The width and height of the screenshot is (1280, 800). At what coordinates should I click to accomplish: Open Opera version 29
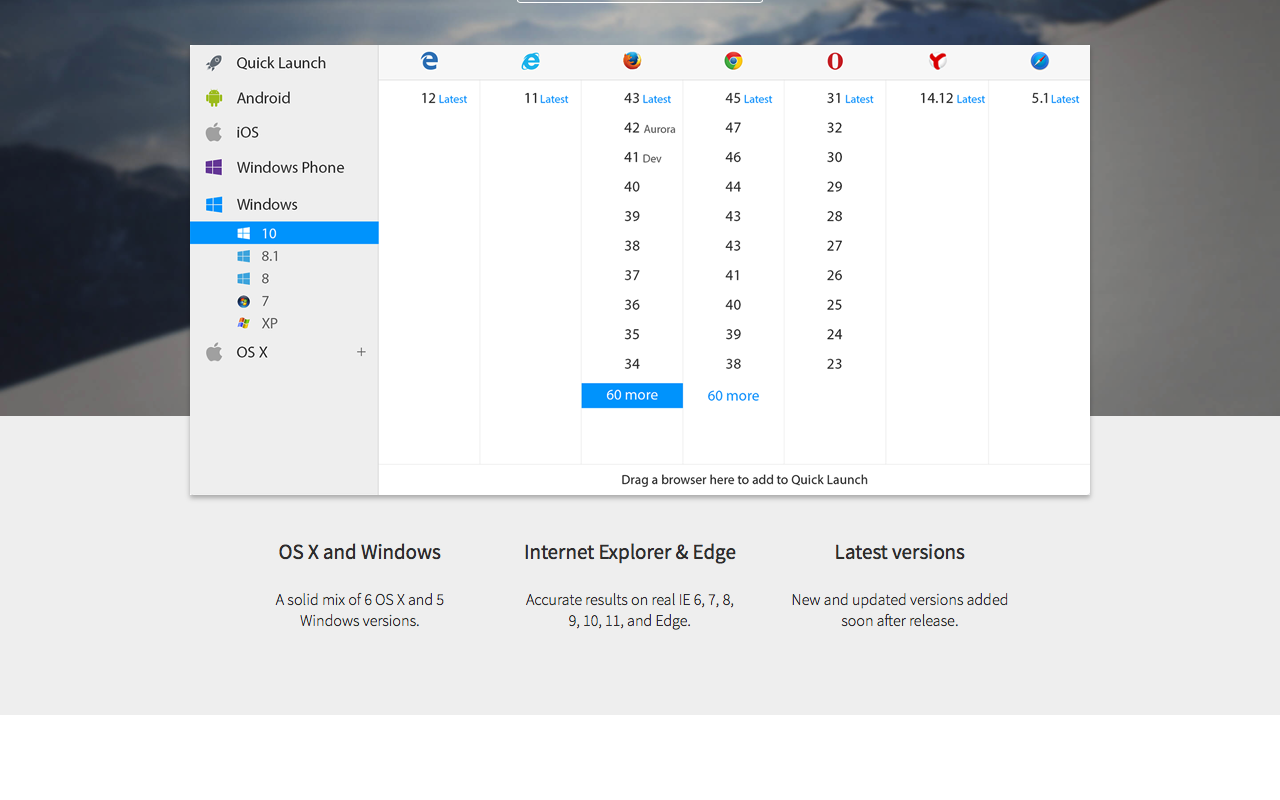click(835, 187)
